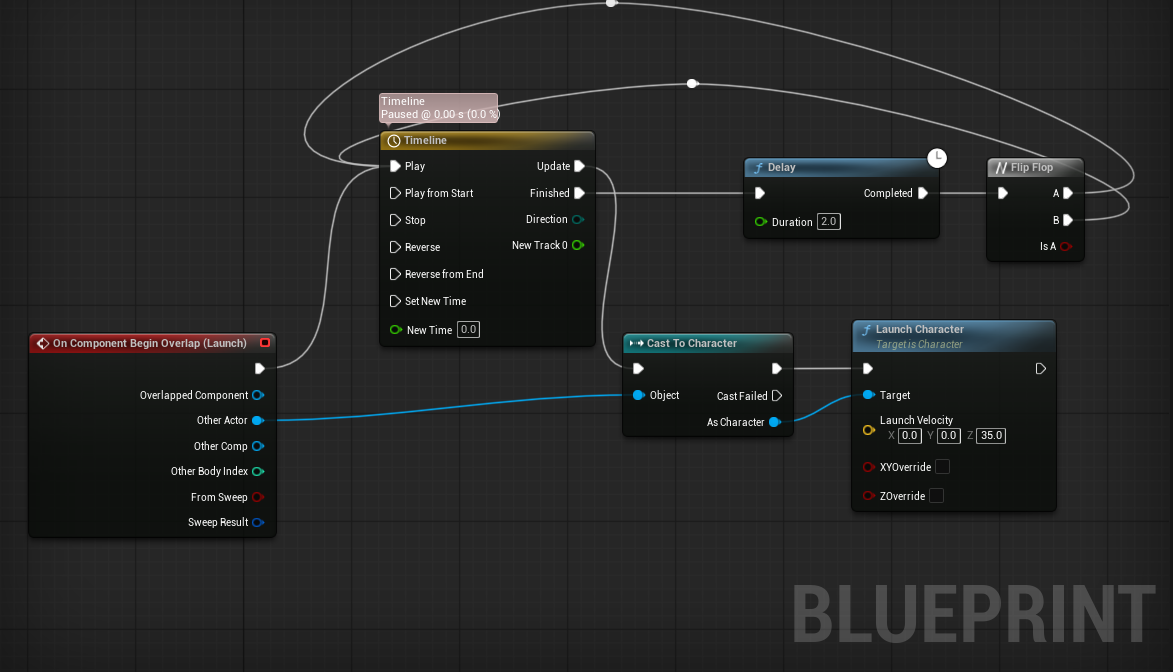This screenshot has width=1173, height=672.
Task: Click the Overlapped Component output pin
Action: (258, 395)
